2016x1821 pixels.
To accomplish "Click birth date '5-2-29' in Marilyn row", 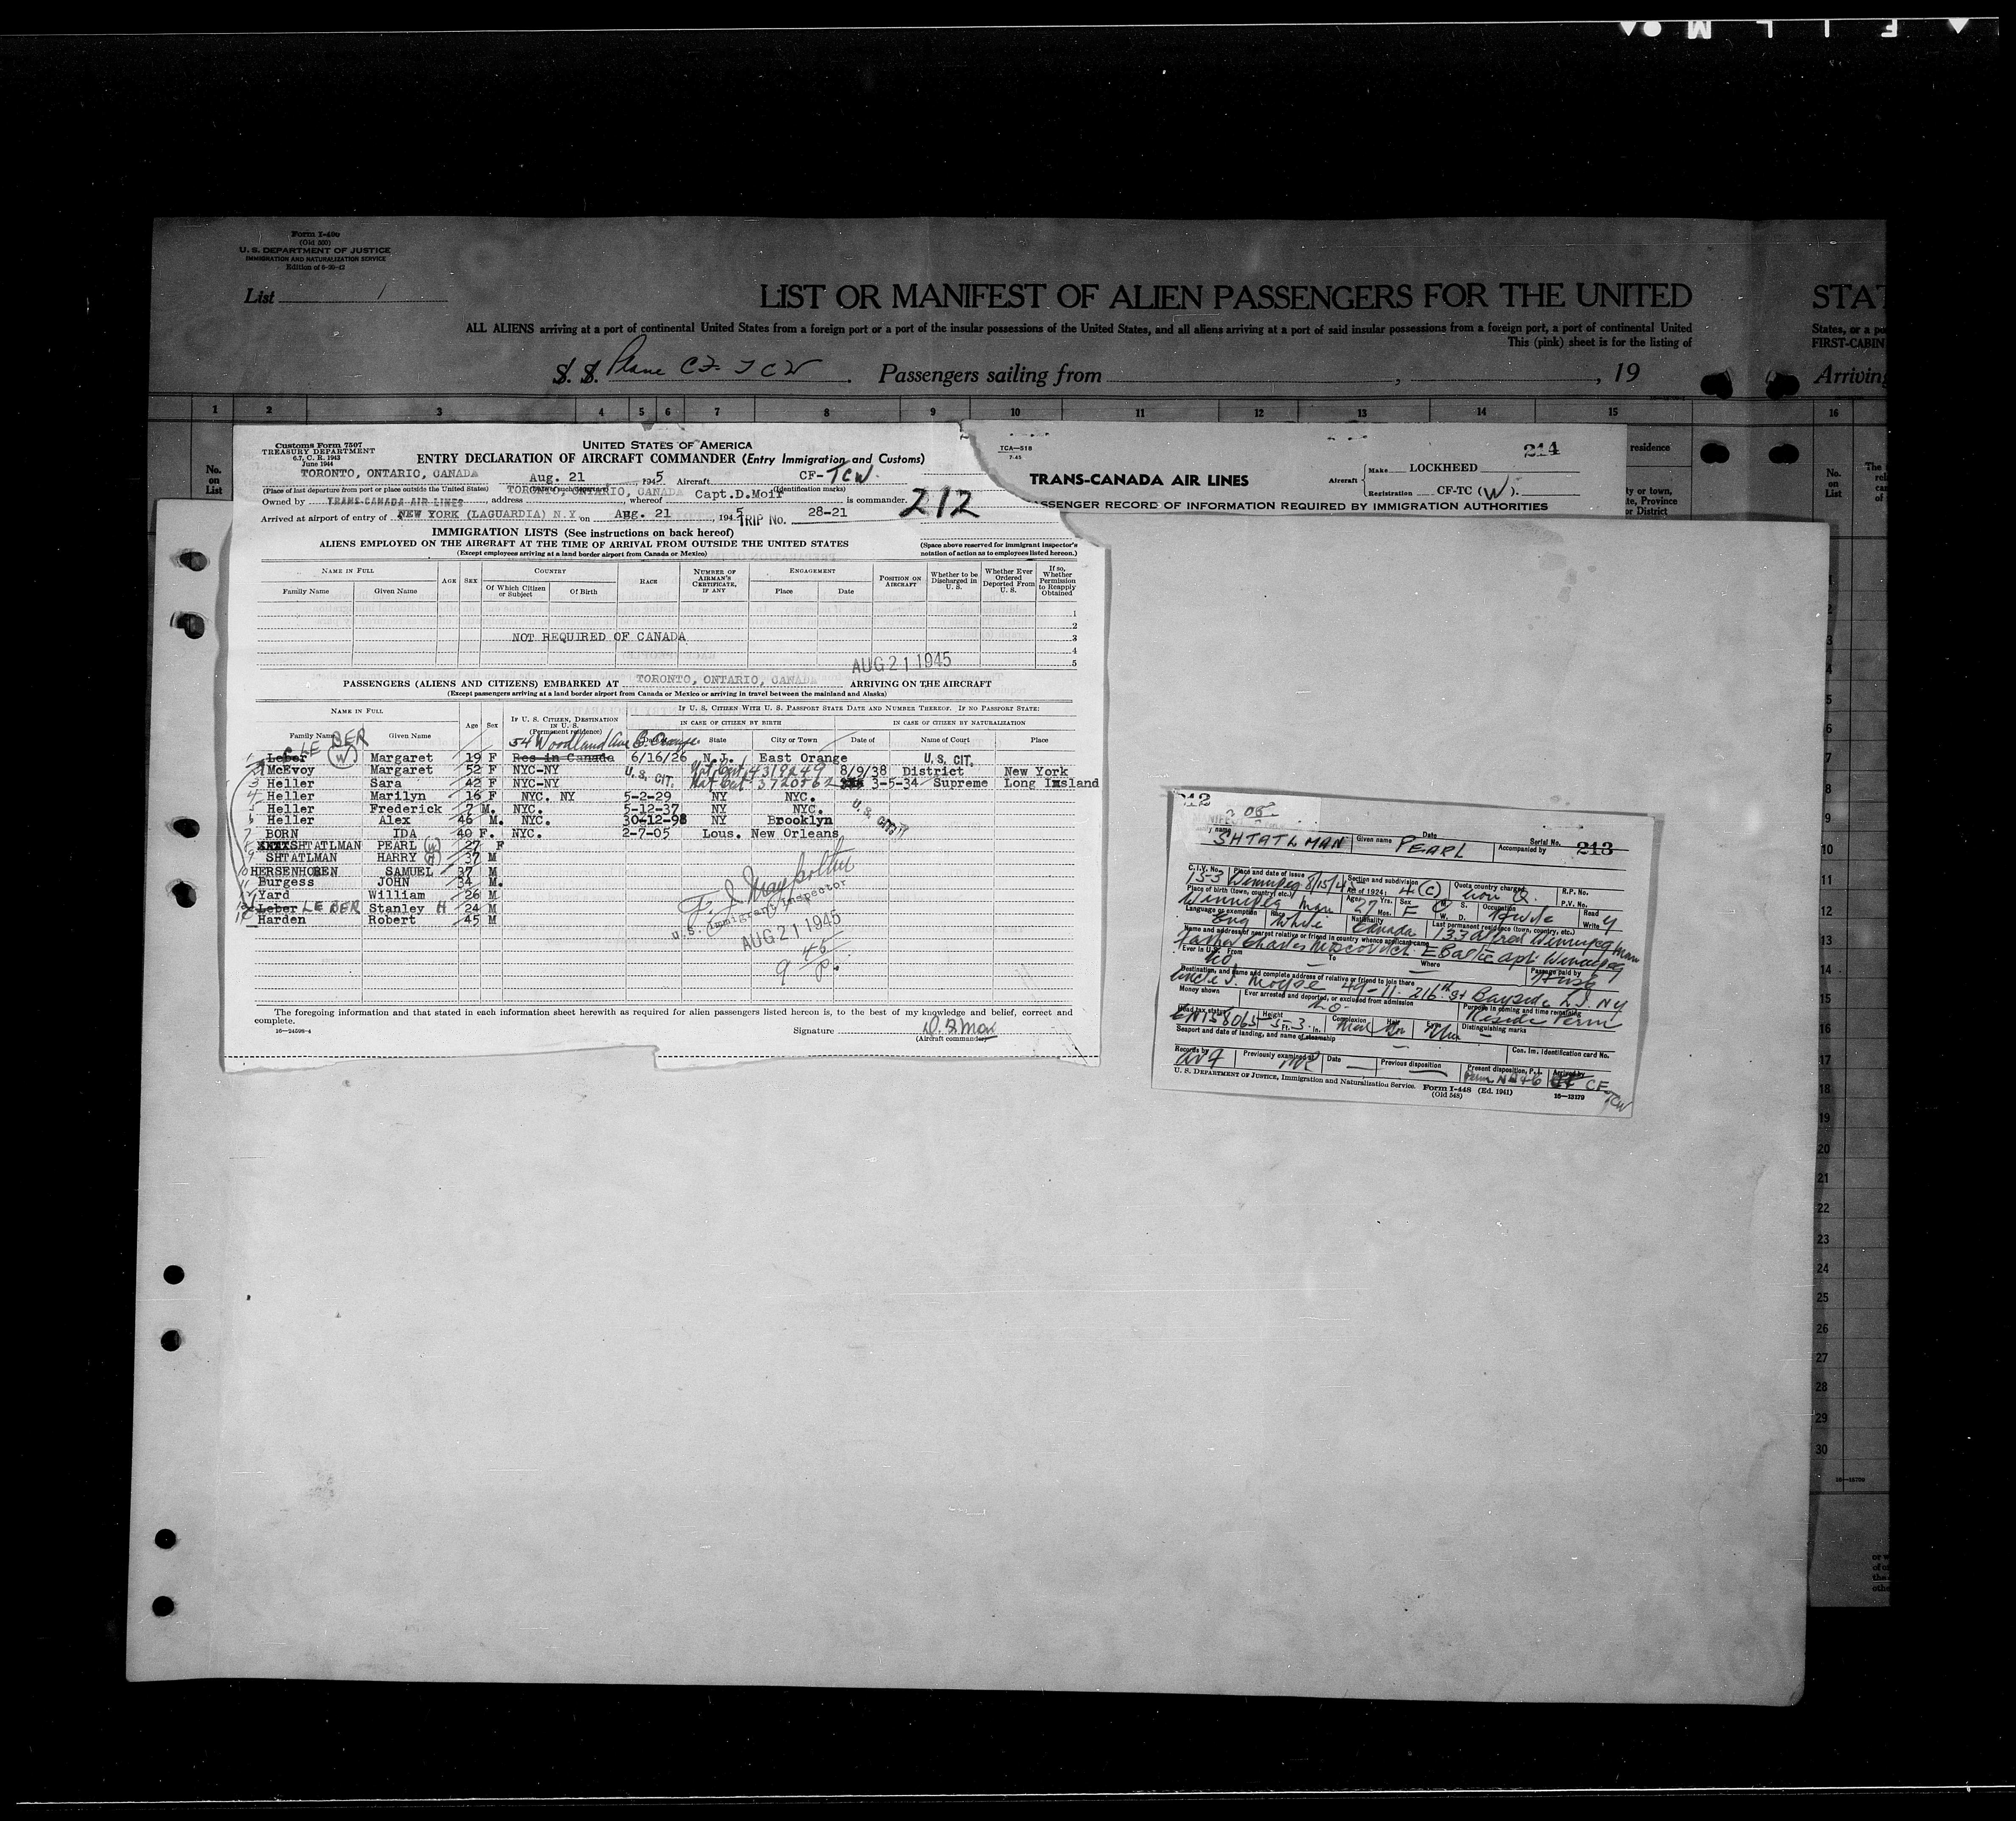I will click(x=649, y=796).
